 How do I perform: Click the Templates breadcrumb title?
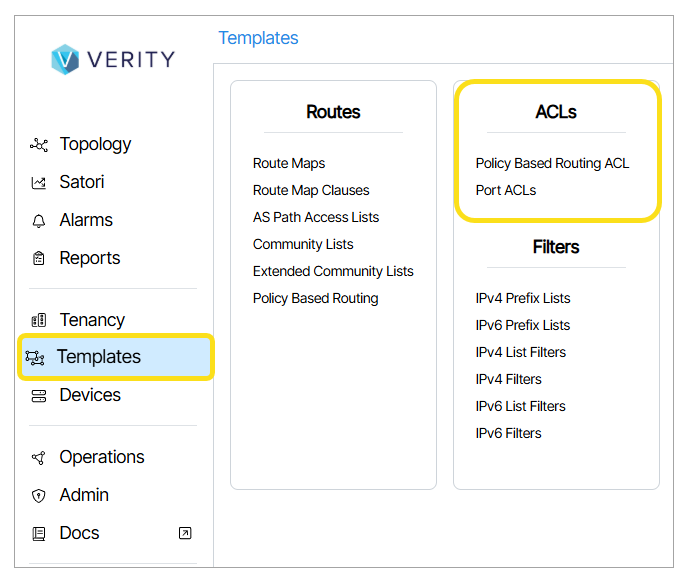point(258,38)
